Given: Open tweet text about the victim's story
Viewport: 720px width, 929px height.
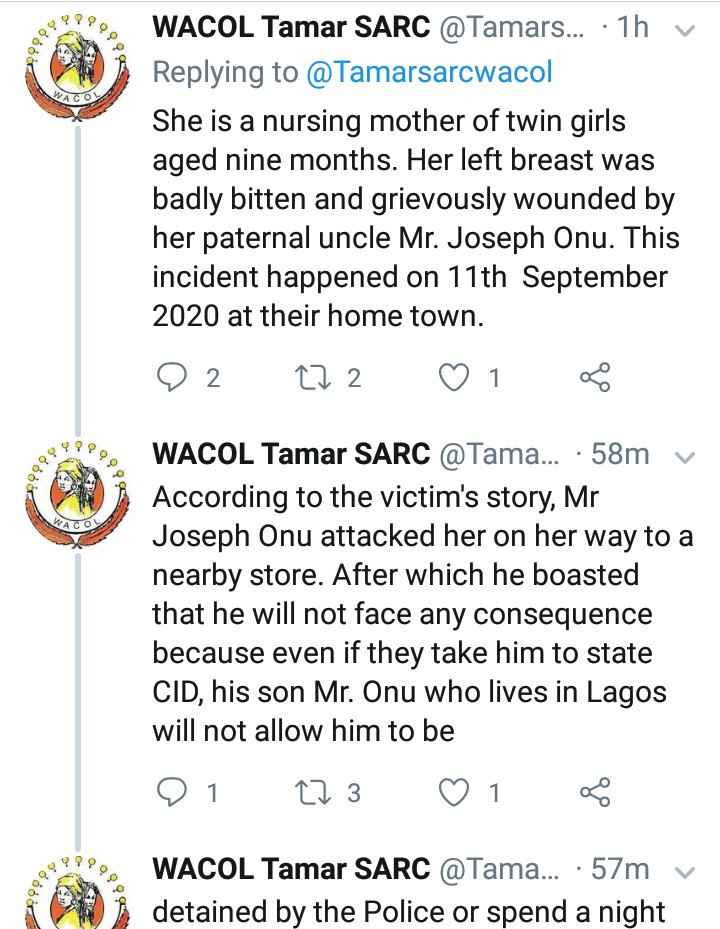Looking at the screenshot, I should click(423, 614).
